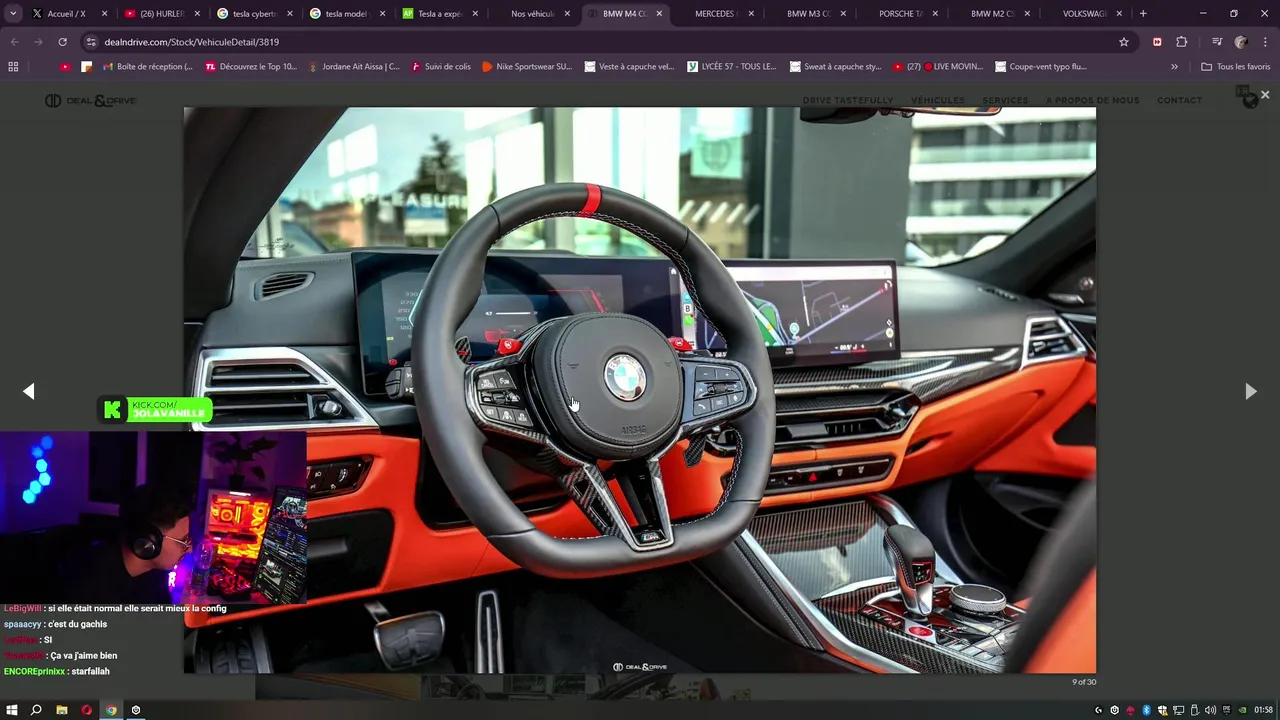Expand the tab search dropdown
This screenshot has width=1280, height=720.
tap(13, 14)
